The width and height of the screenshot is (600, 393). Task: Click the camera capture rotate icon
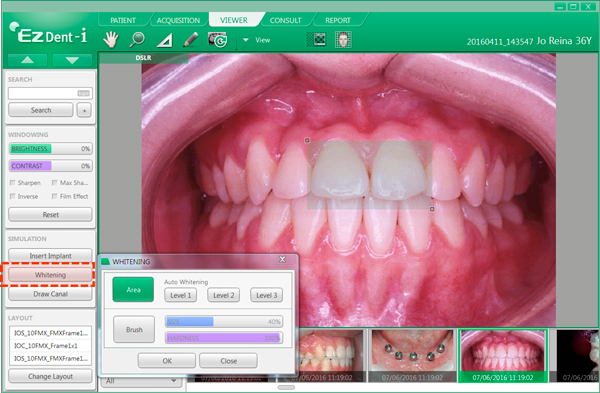click(x=217, y=40)
